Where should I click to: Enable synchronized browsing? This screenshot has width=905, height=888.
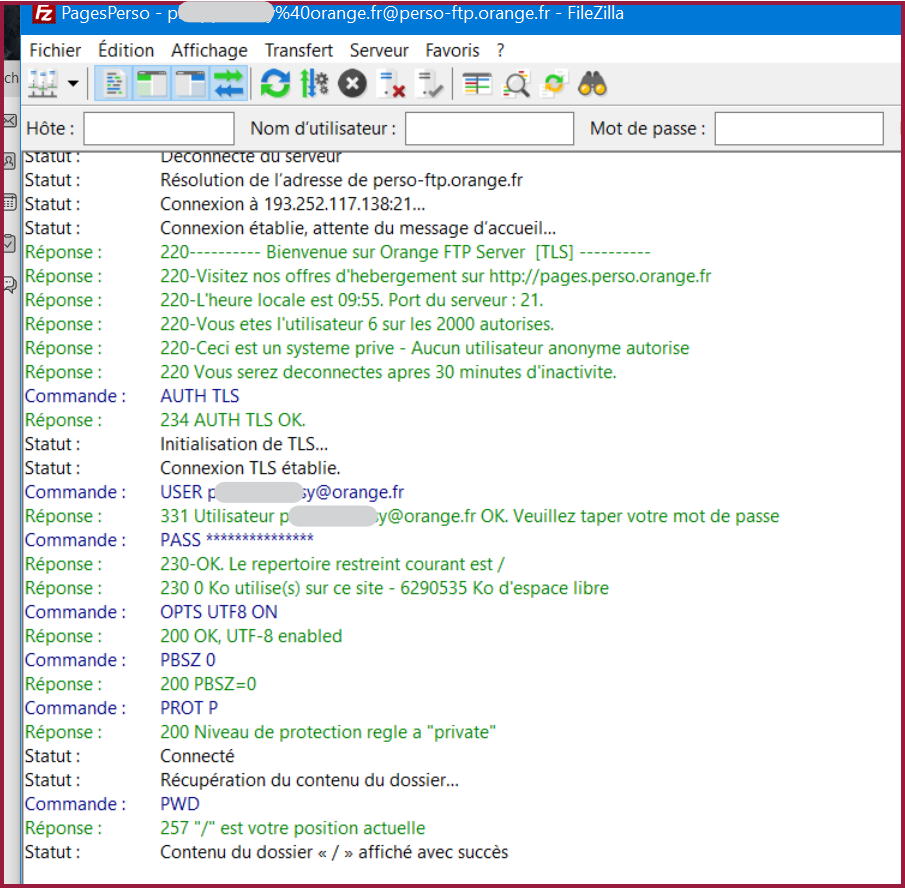tap(554, 85)
